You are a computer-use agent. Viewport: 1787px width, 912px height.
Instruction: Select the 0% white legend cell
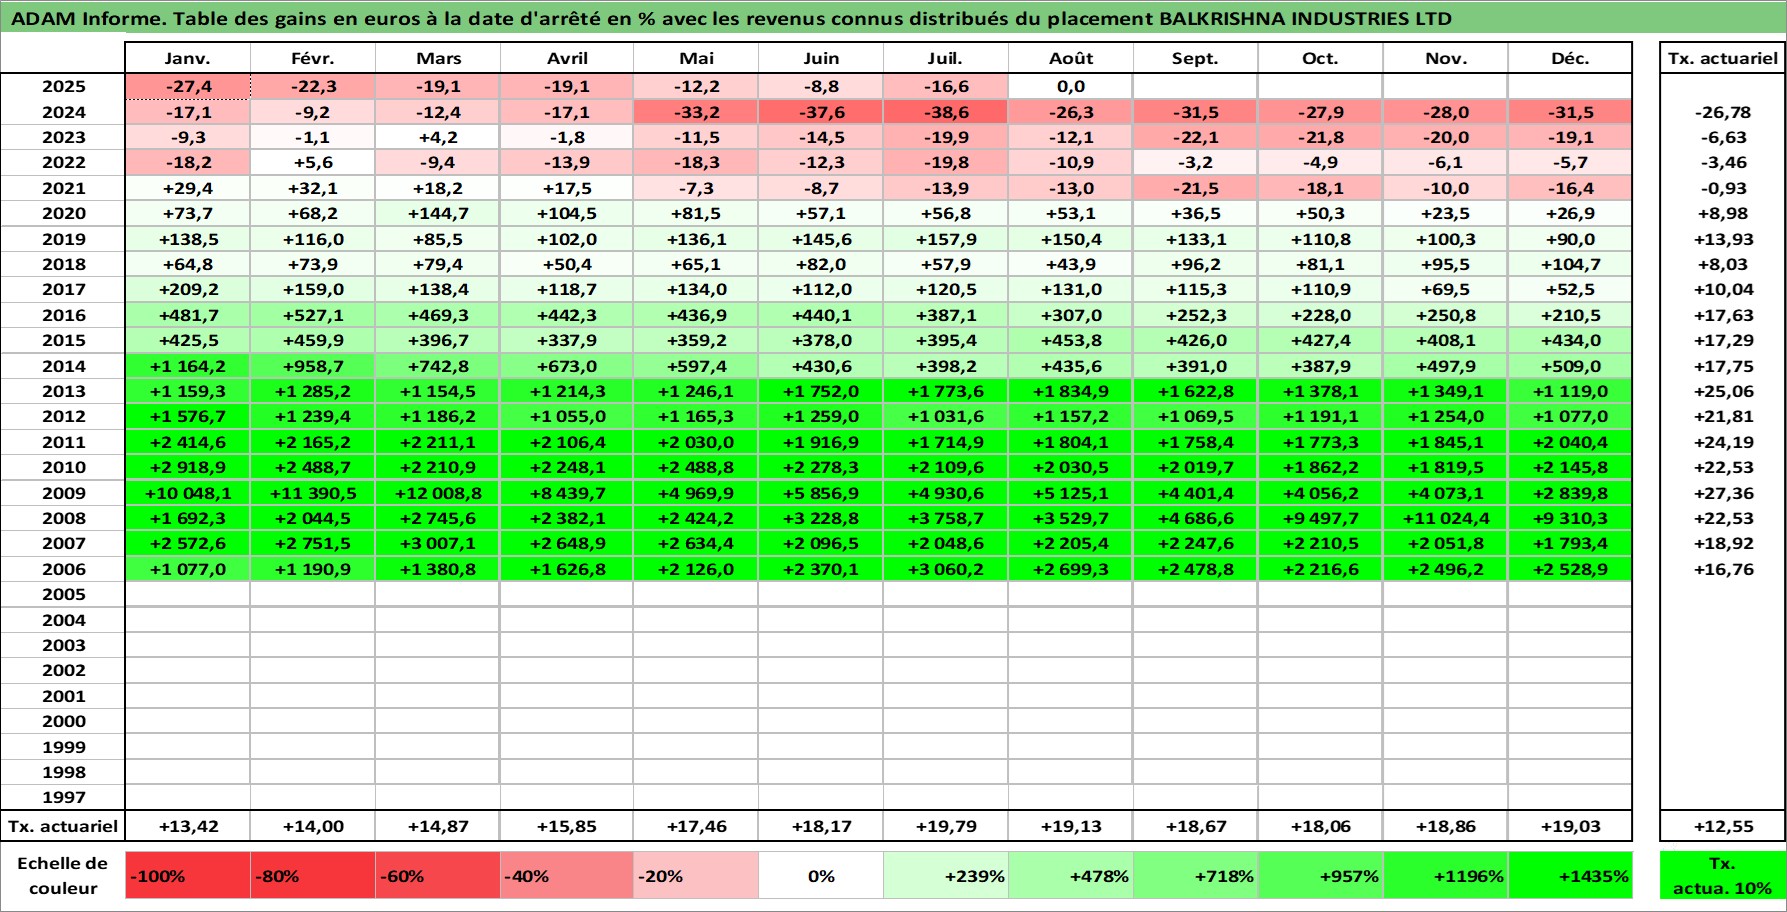820,876
